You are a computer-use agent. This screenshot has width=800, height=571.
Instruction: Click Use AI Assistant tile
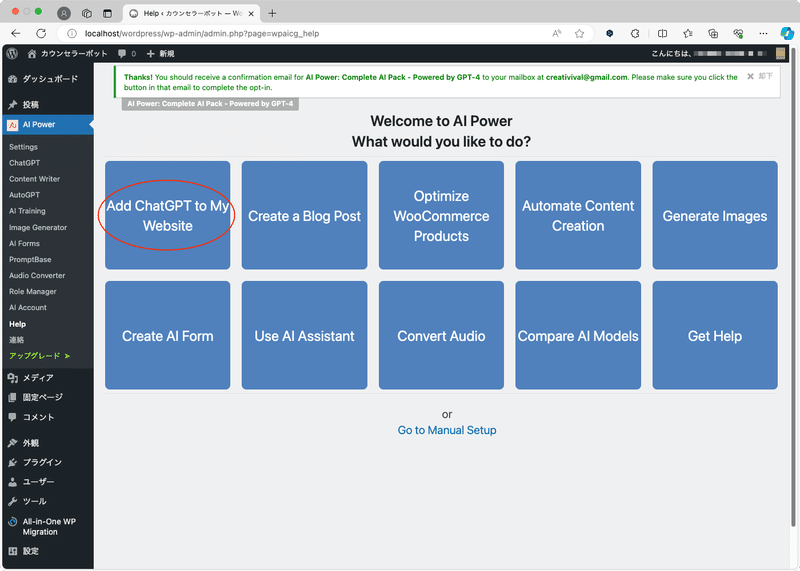pos(305,335)
